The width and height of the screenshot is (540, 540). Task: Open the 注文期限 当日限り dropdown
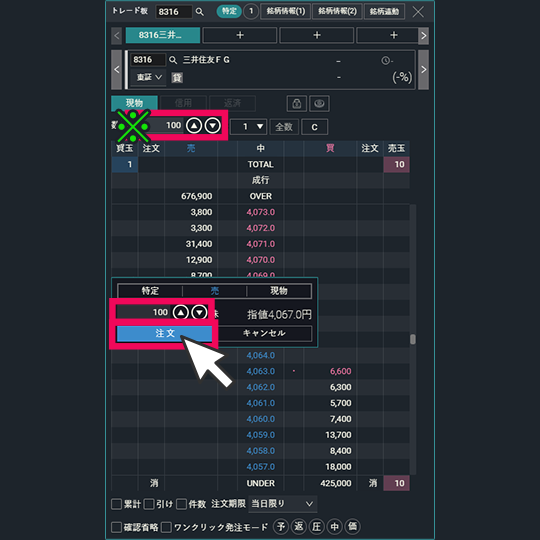(282, 504)
